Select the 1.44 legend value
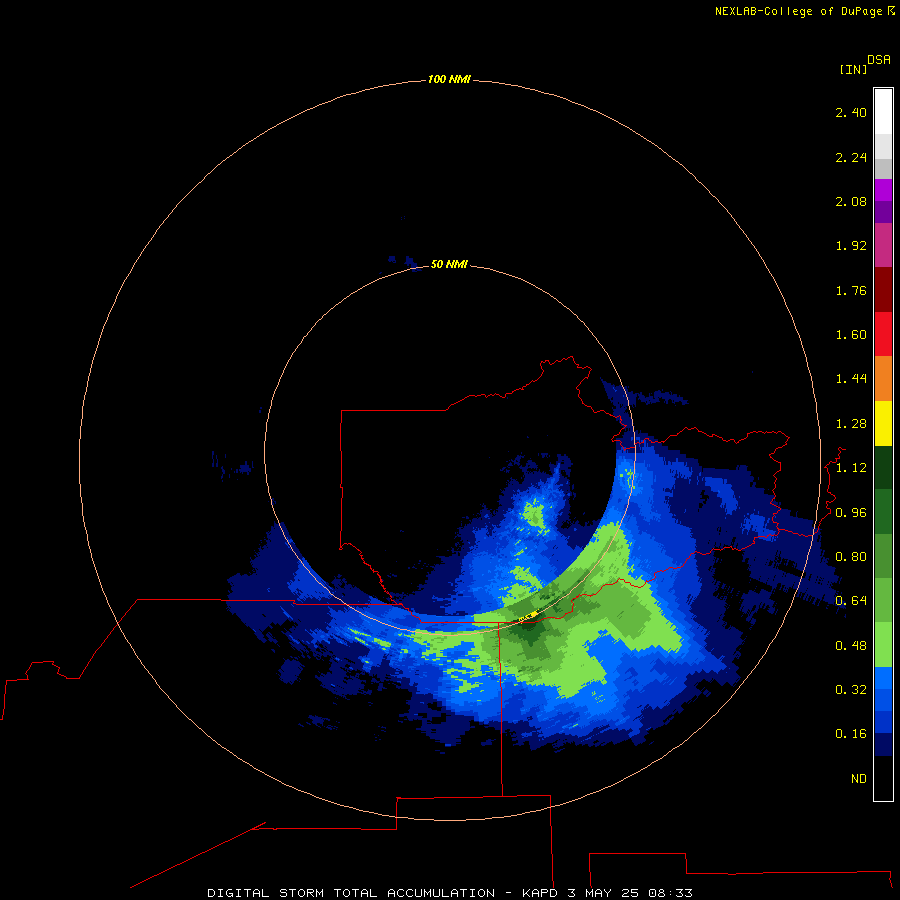The image size is (900, 900). click(851, 379)
